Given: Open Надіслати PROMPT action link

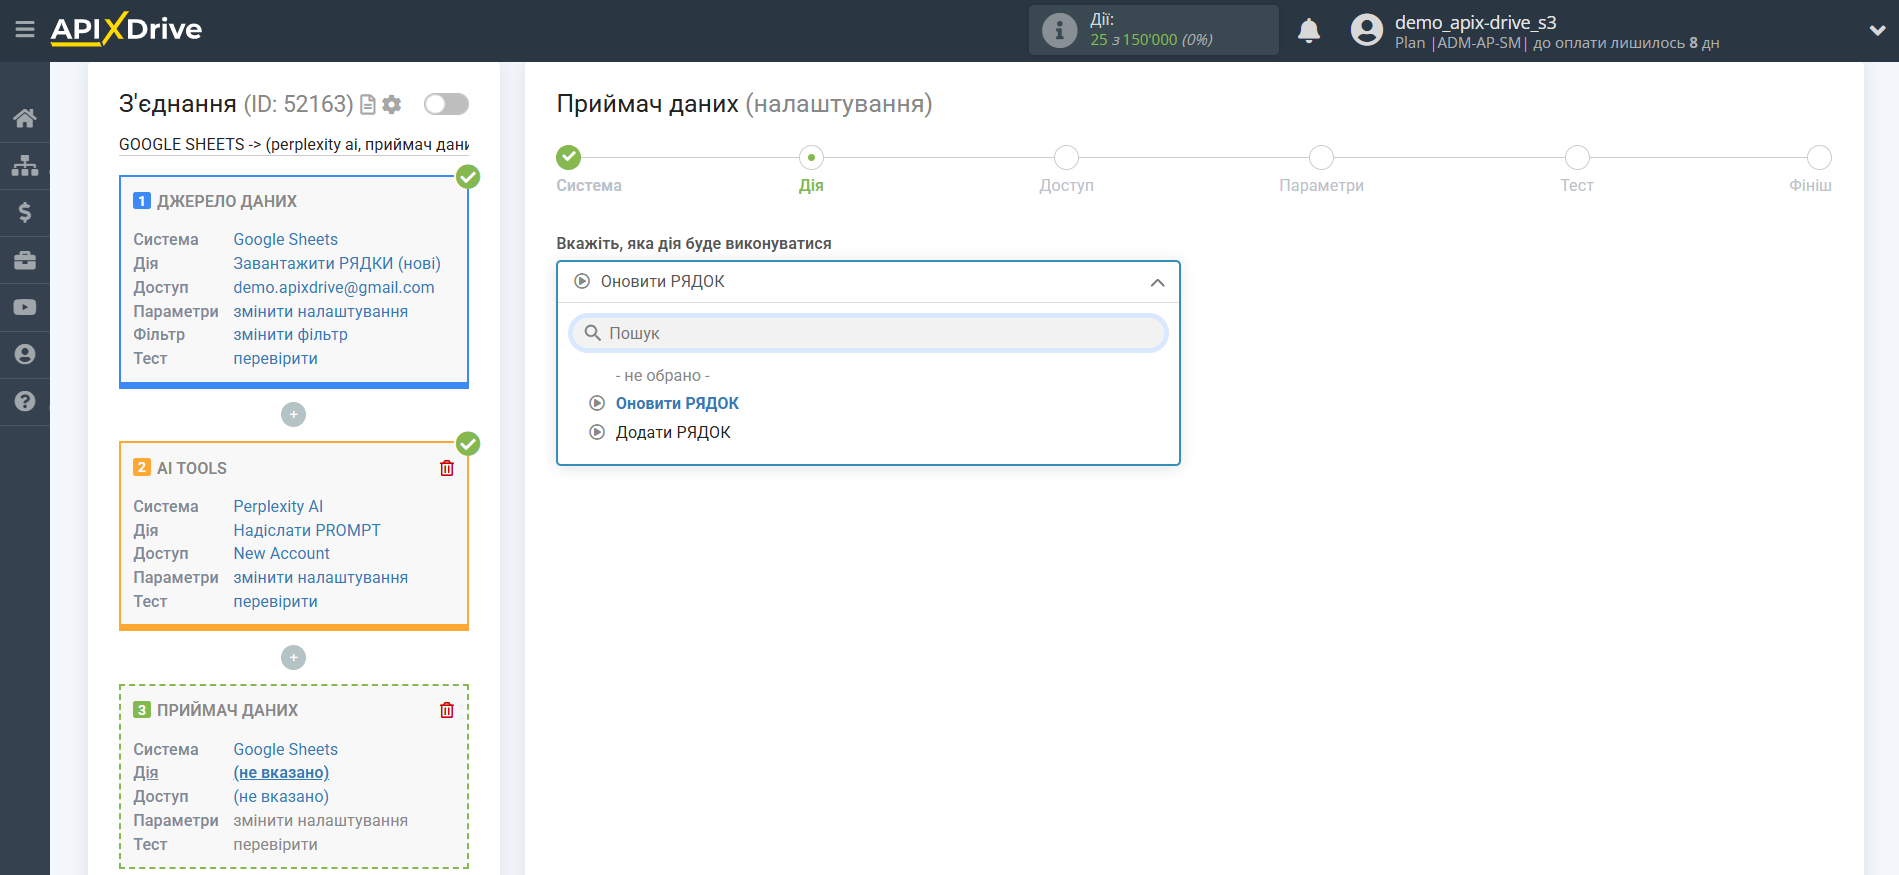Looking at the screenshot, I should point(307,530).
